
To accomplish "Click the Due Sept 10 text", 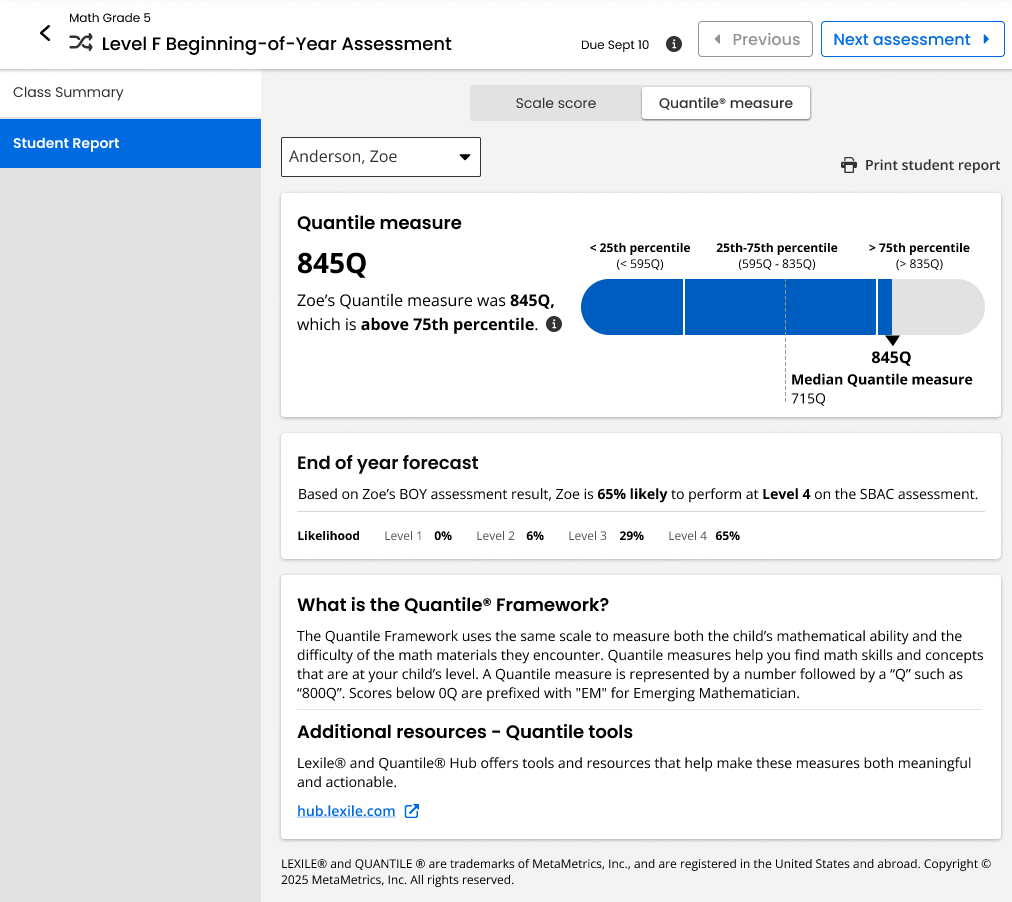I will click(614, 45).
